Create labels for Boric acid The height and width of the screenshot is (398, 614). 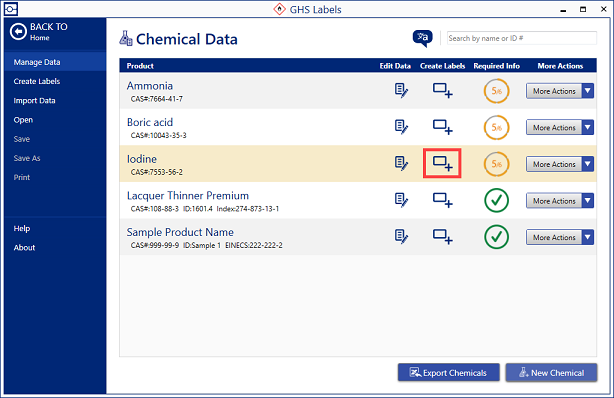click(x=442, y=127)
